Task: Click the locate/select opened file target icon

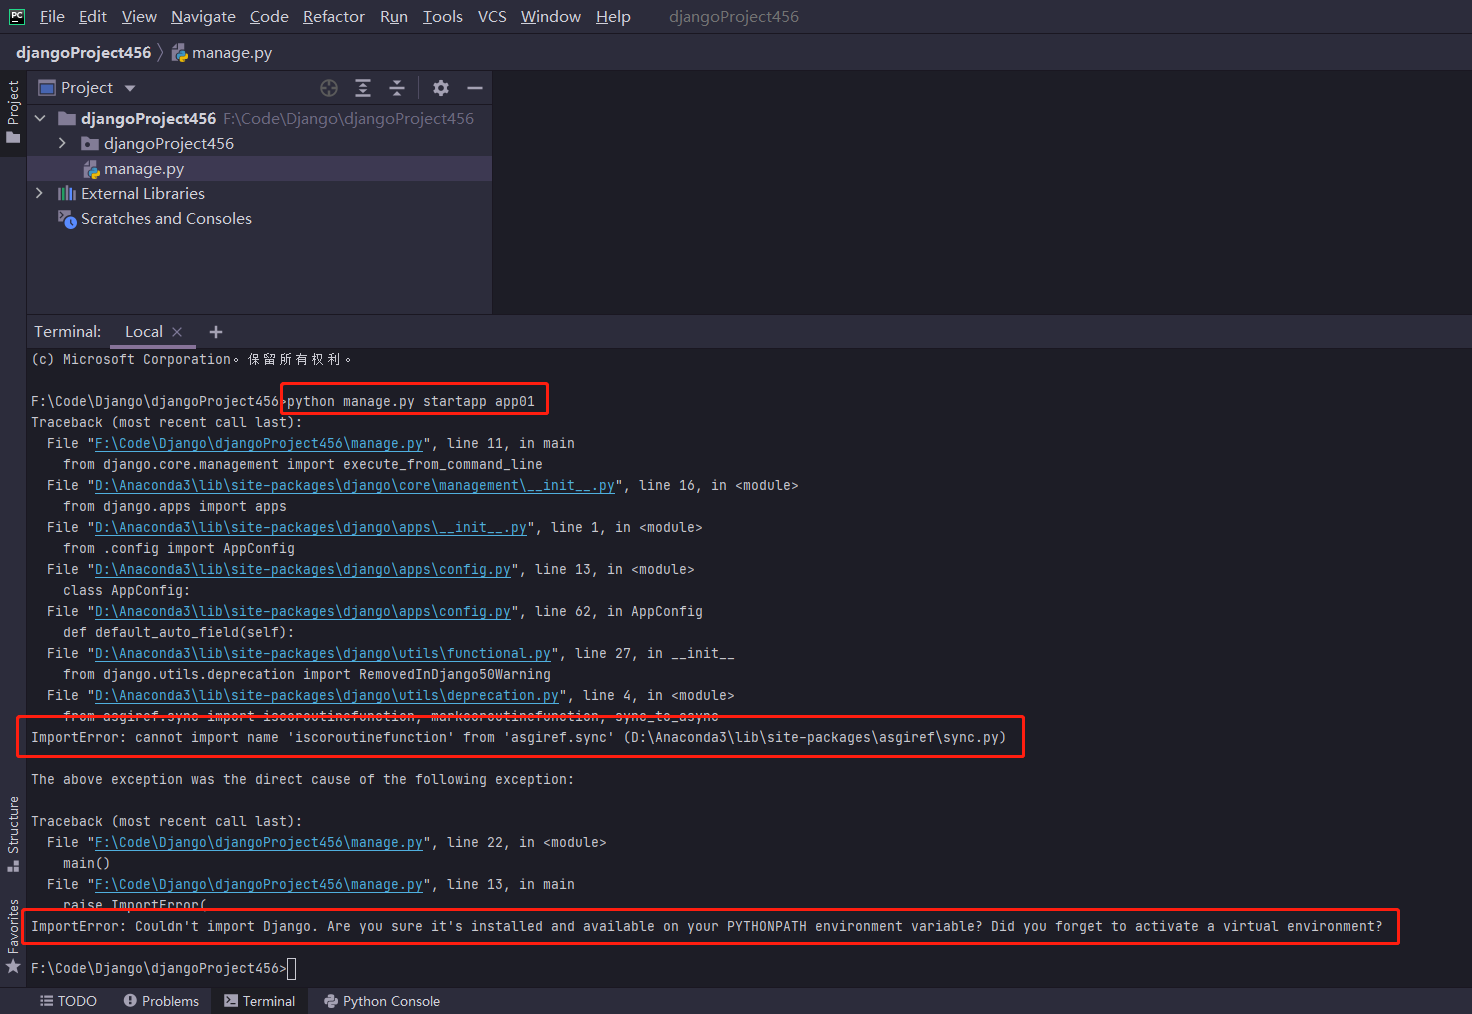Action: click(x=329, y=88)
